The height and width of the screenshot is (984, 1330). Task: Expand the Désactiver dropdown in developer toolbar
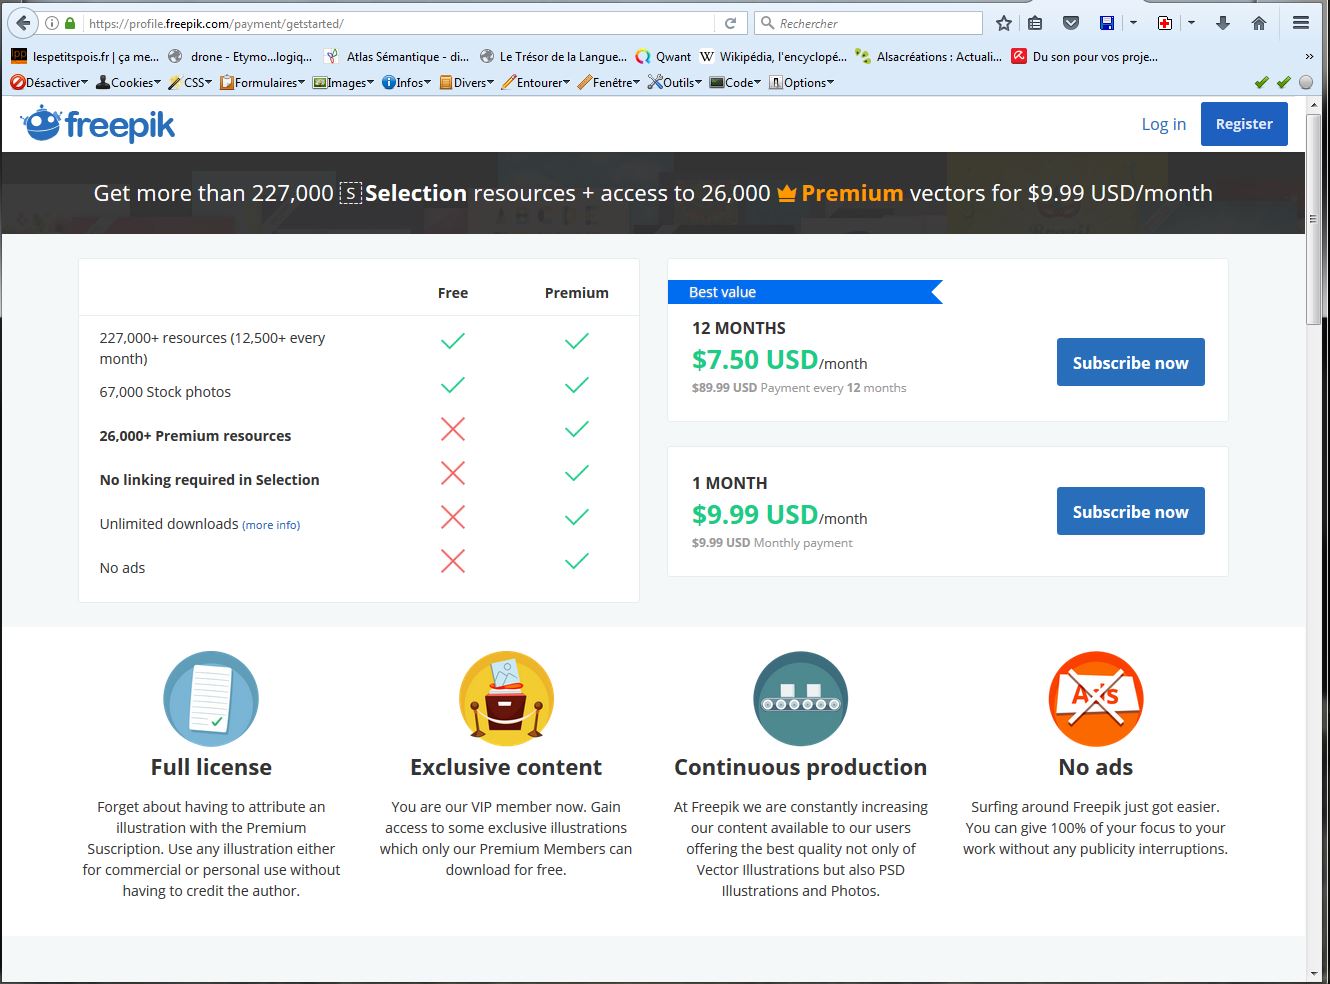click(x=49, y=83)
